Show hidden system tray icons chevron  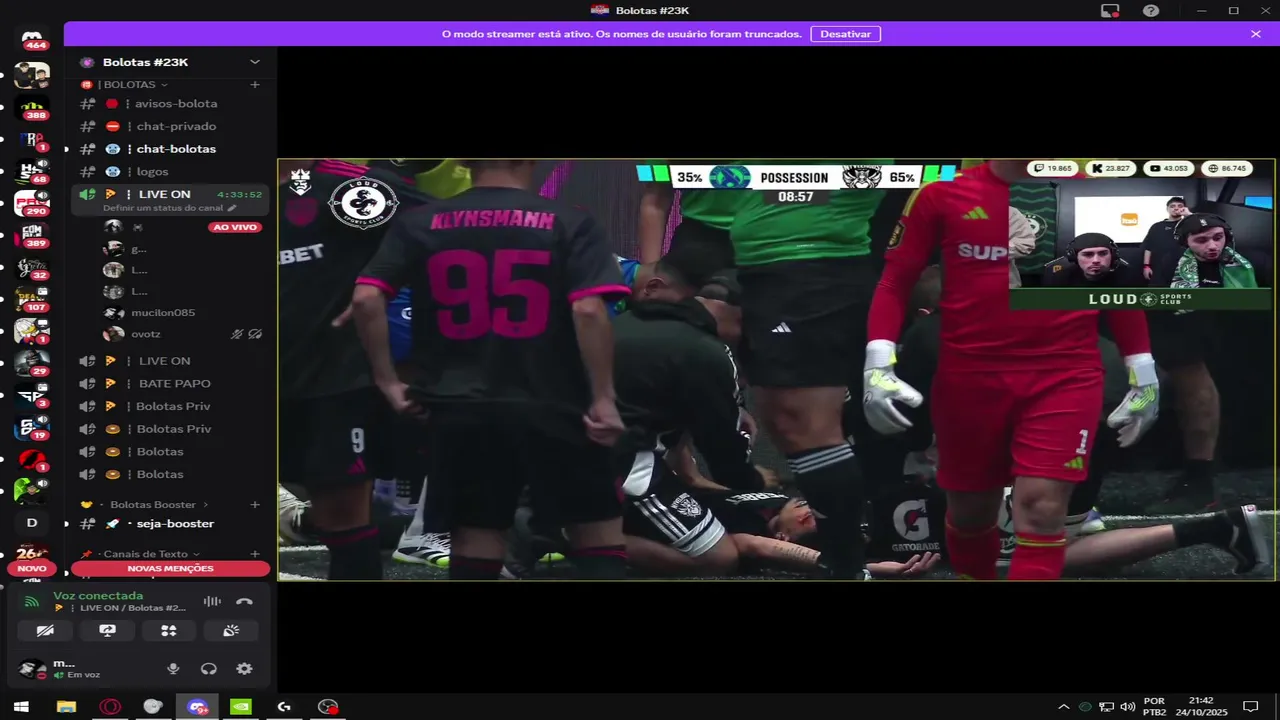click(x=1063, y=707)
